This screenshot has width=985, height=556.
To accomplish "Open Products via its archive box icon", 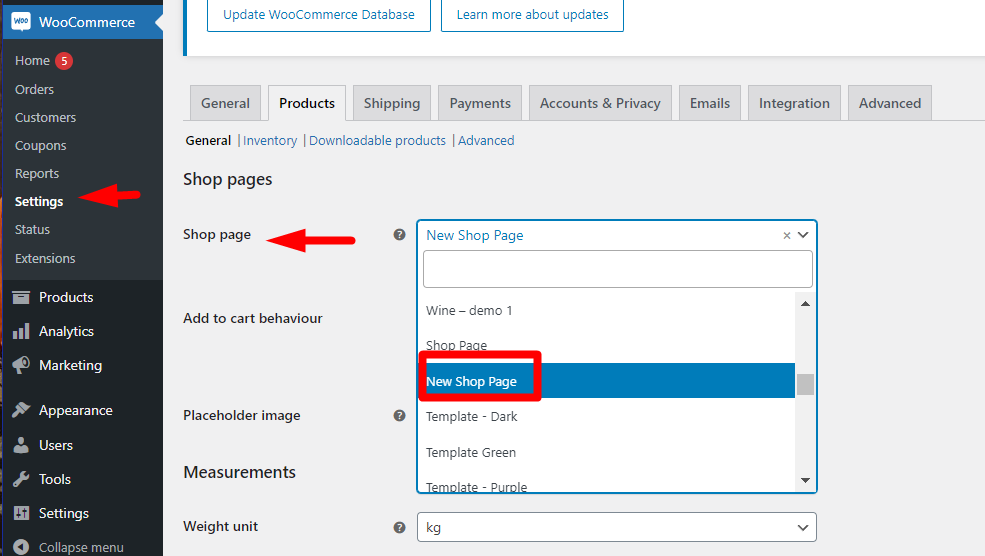I will [x=21, y=297].
